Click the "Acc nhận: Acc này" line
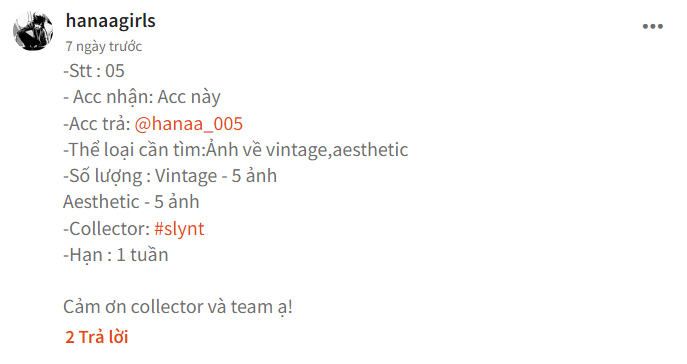The width and height of the screenshot is (687, 364). 142,98
